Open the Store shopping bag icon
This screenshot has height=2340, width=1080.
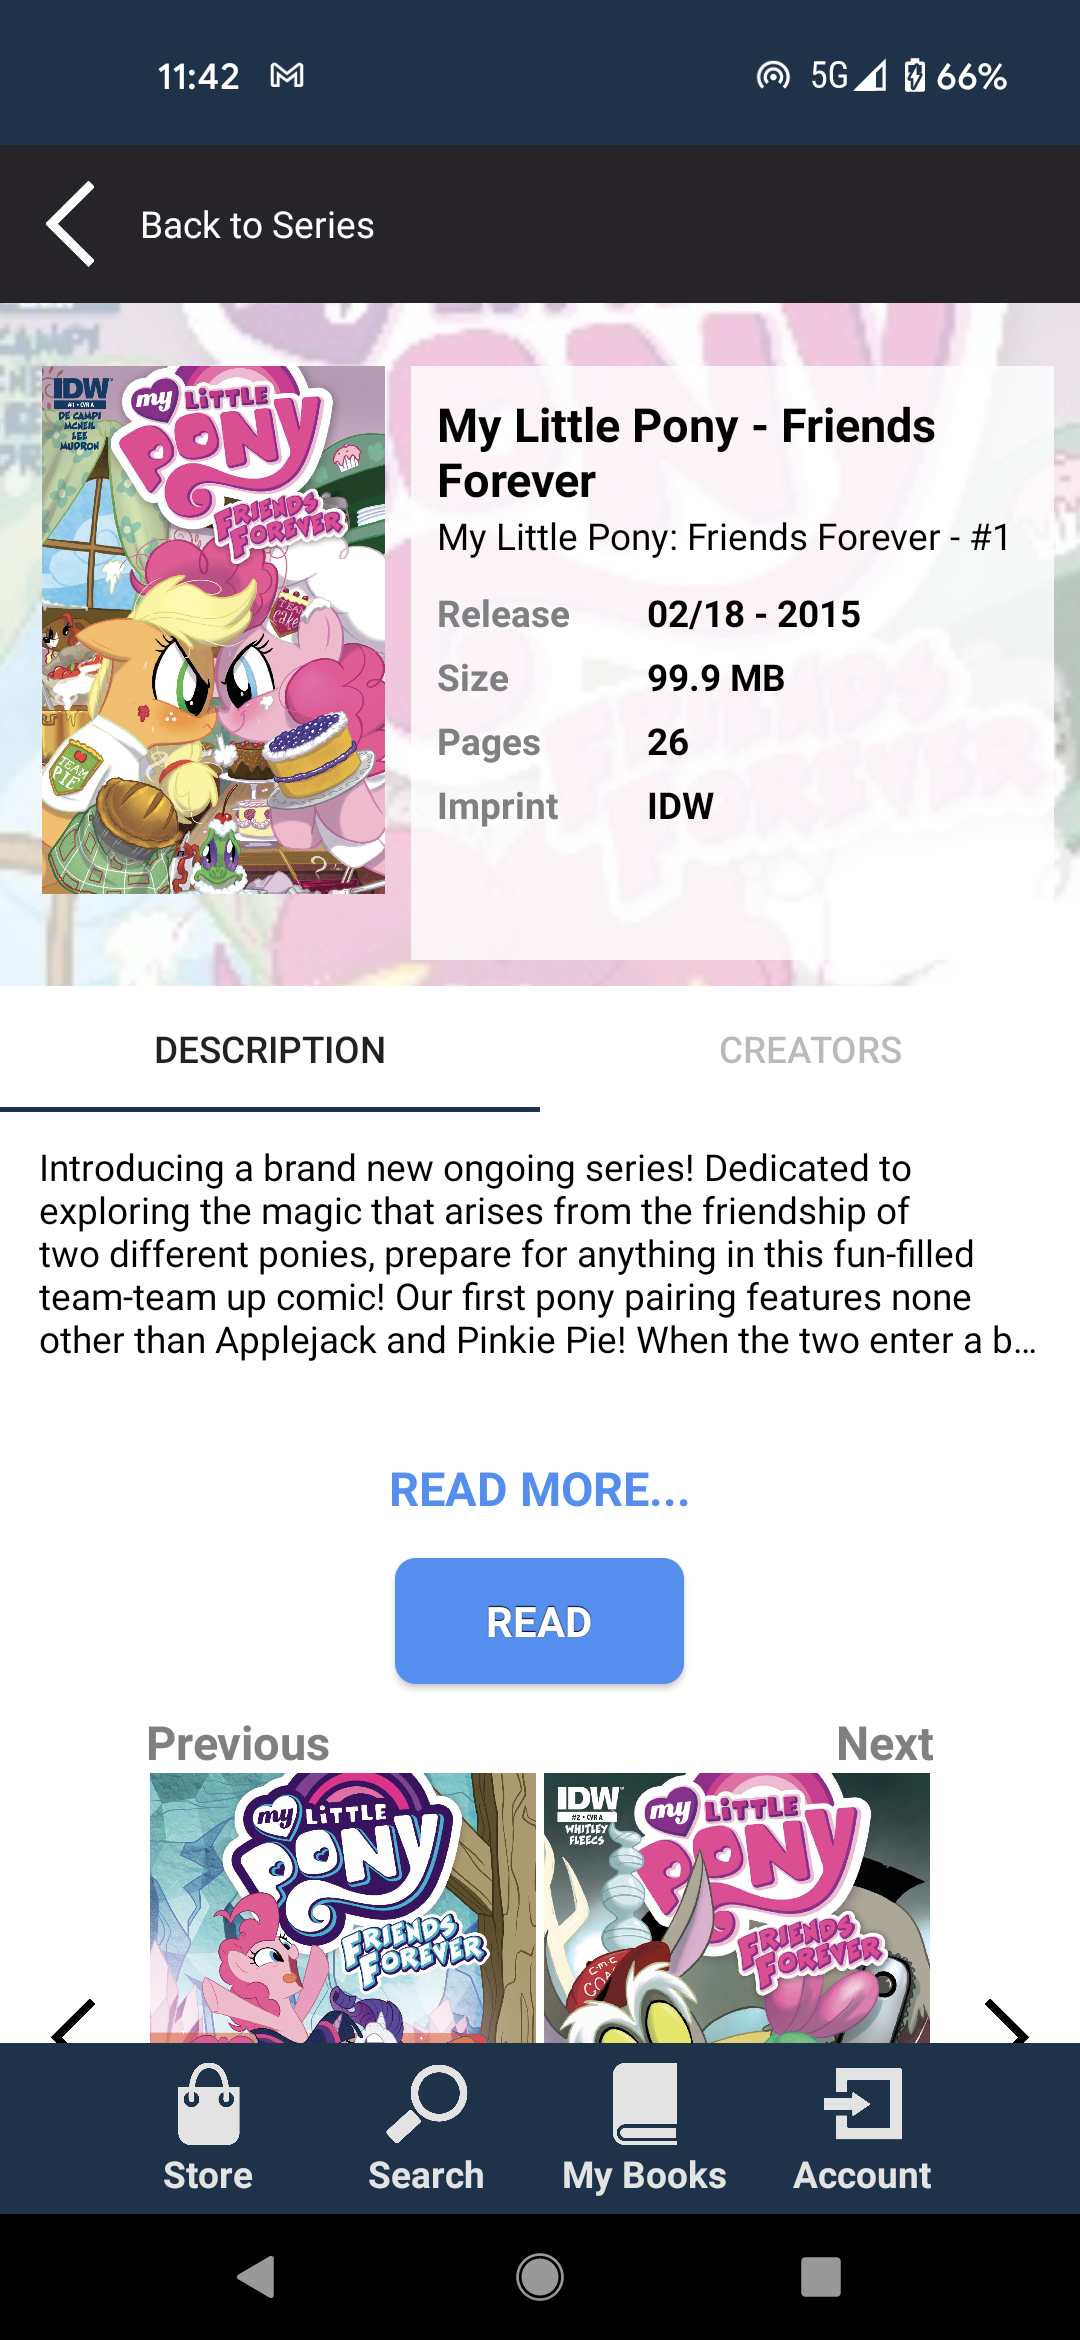pos(208,2104)
